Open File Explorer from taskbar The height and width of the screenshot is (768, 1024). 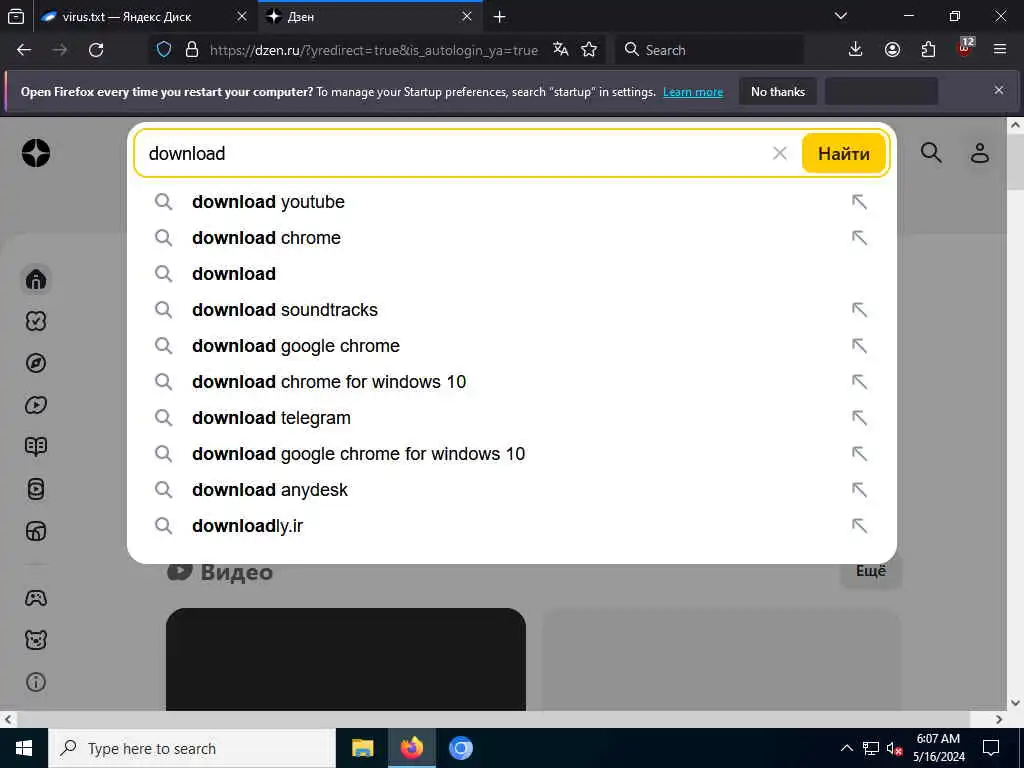pos(362,748)
